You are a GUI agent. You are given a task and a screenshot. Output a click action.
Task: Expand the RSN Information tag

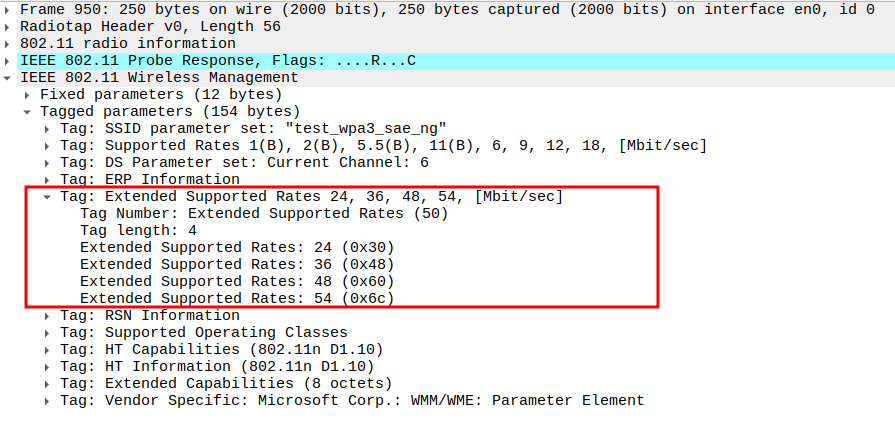point(48,316)
